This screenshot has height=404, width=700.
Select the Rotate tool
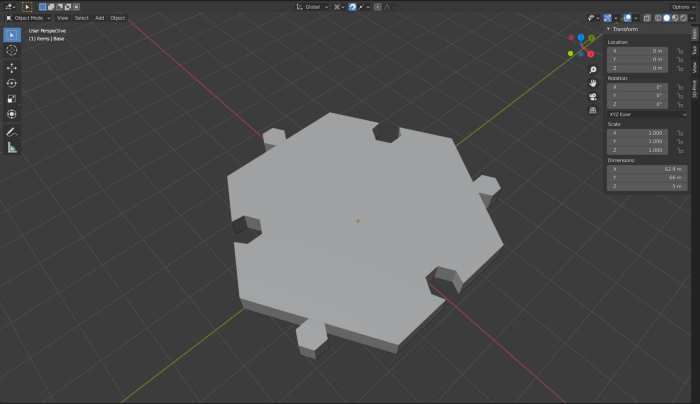[12, 83]
